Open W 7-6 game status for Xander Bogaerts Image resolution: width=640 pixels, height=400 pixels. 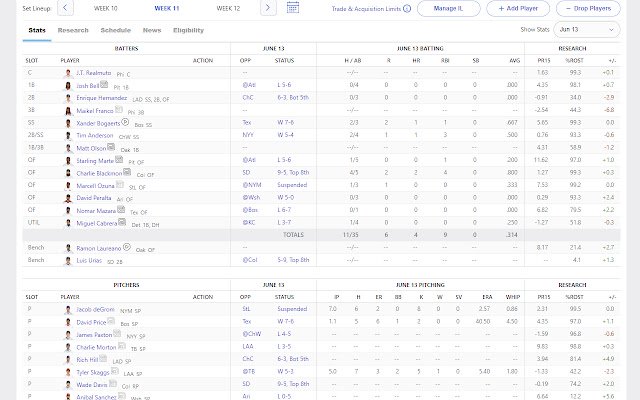click(x=285, y=122)
